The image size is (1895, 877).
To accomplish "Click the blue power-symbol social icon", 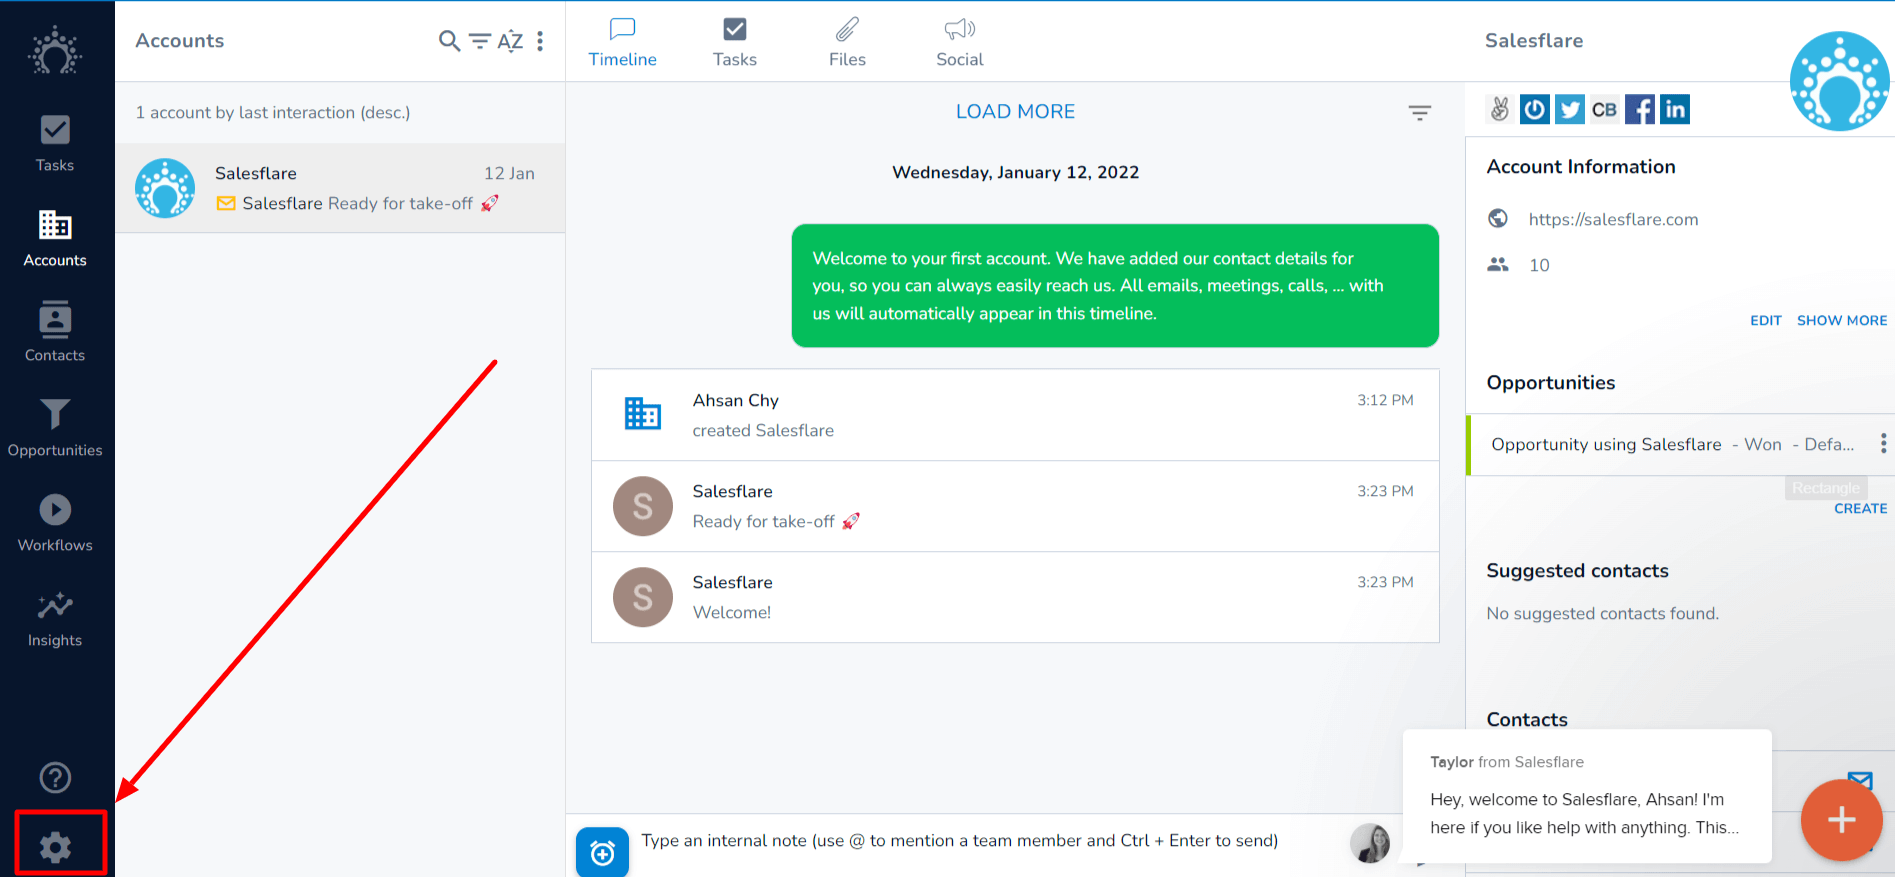I will (x=1535, y=109).
